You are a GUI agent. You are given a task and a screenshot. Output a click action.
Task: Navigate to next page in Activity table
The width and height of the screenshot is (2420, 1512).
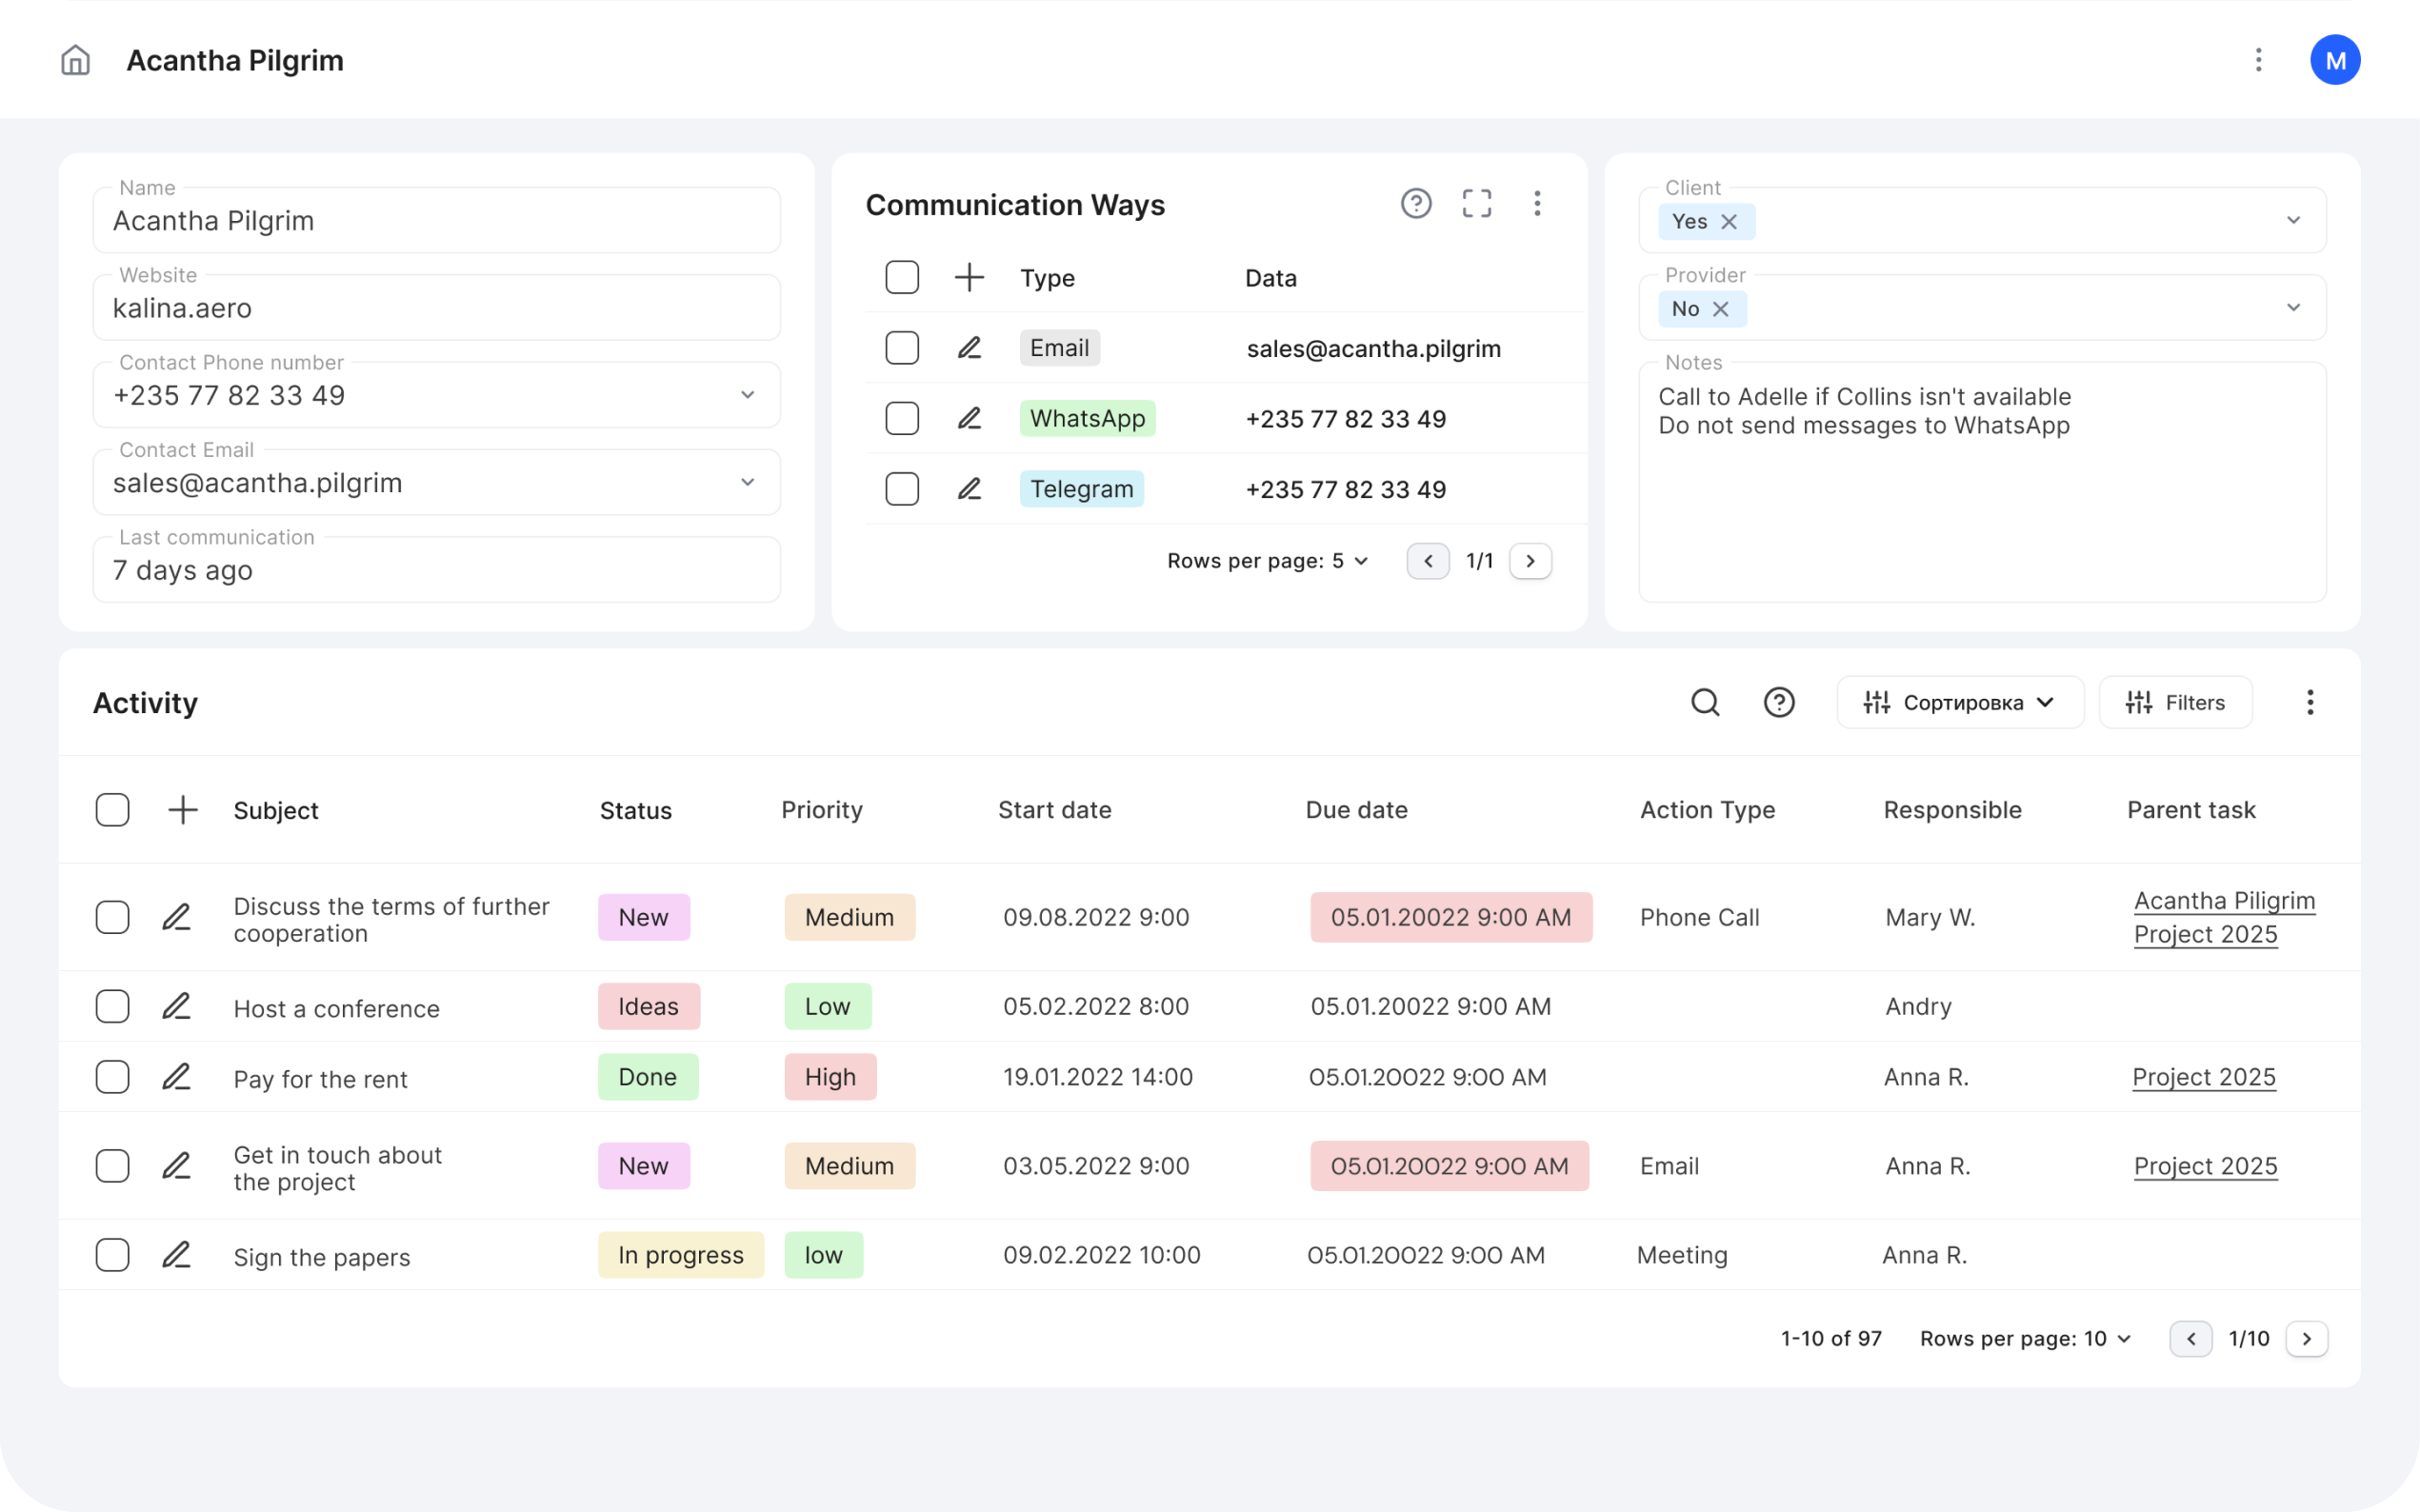click(2307, 1338)
